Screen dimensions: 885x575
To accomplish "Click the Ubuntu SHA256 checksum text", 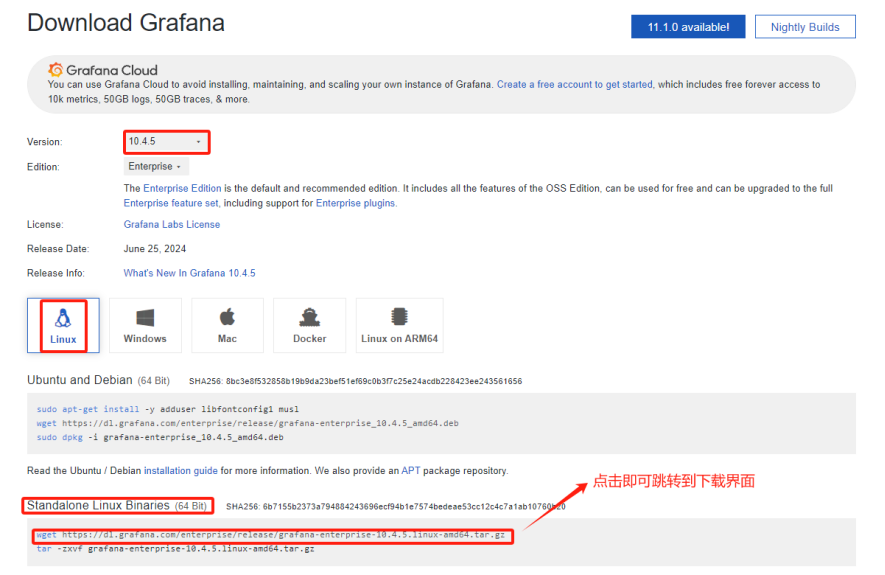I will pyautogui.click(x=356, y=381).
